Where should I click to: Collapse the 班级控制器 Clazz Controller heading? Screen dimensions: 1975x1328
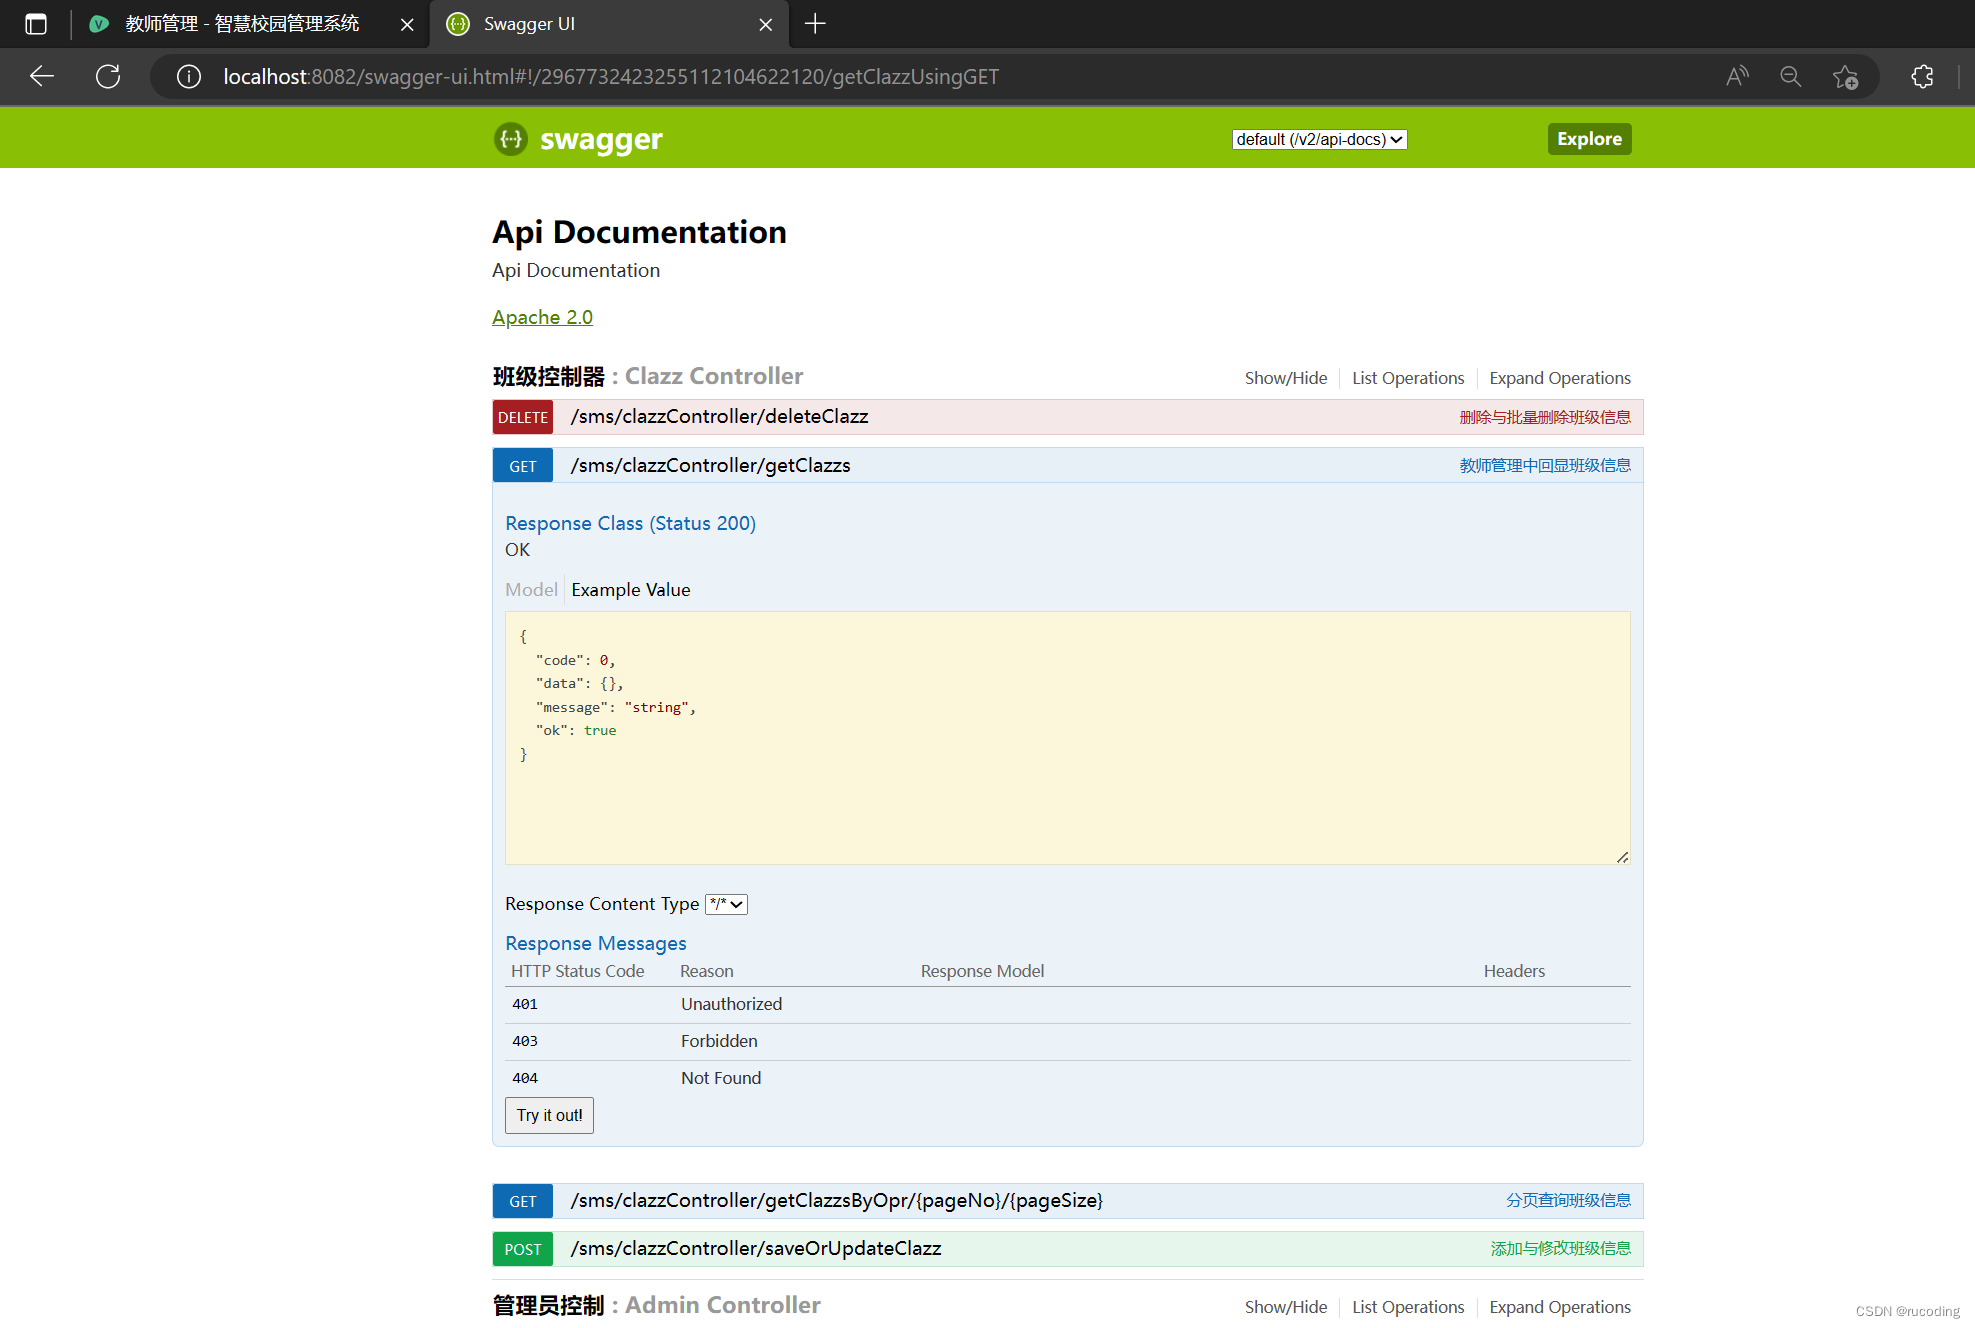tap(647, 376)
